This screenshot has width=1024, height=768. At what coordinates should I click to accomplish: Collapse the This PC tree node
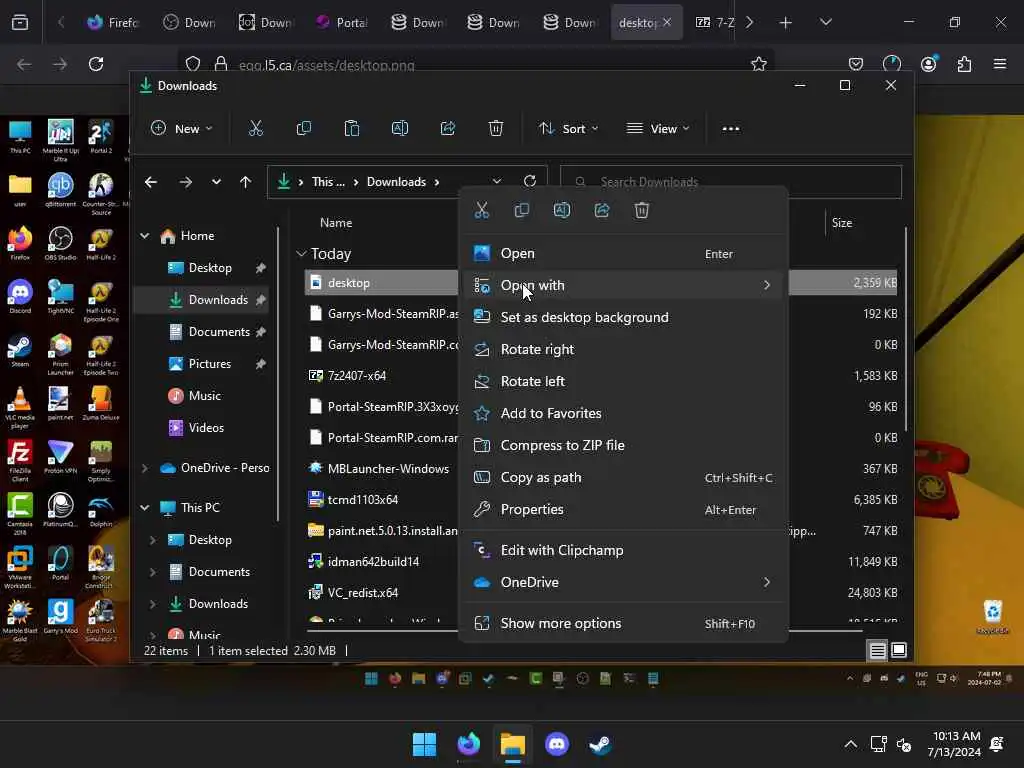[x=145, y=507]
